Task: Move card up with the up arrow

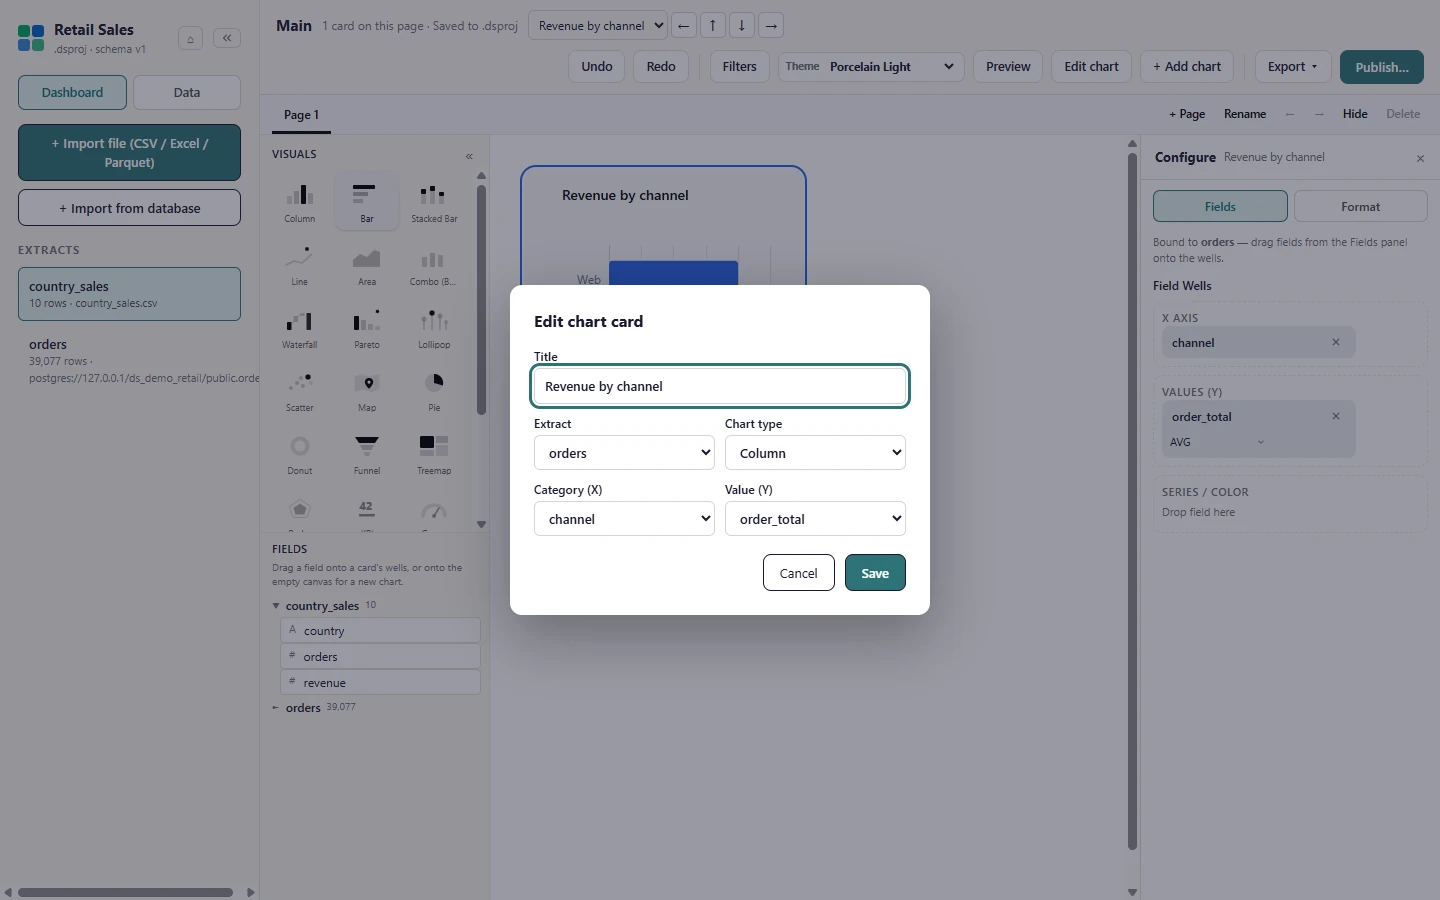Action: tap(713, 26)
